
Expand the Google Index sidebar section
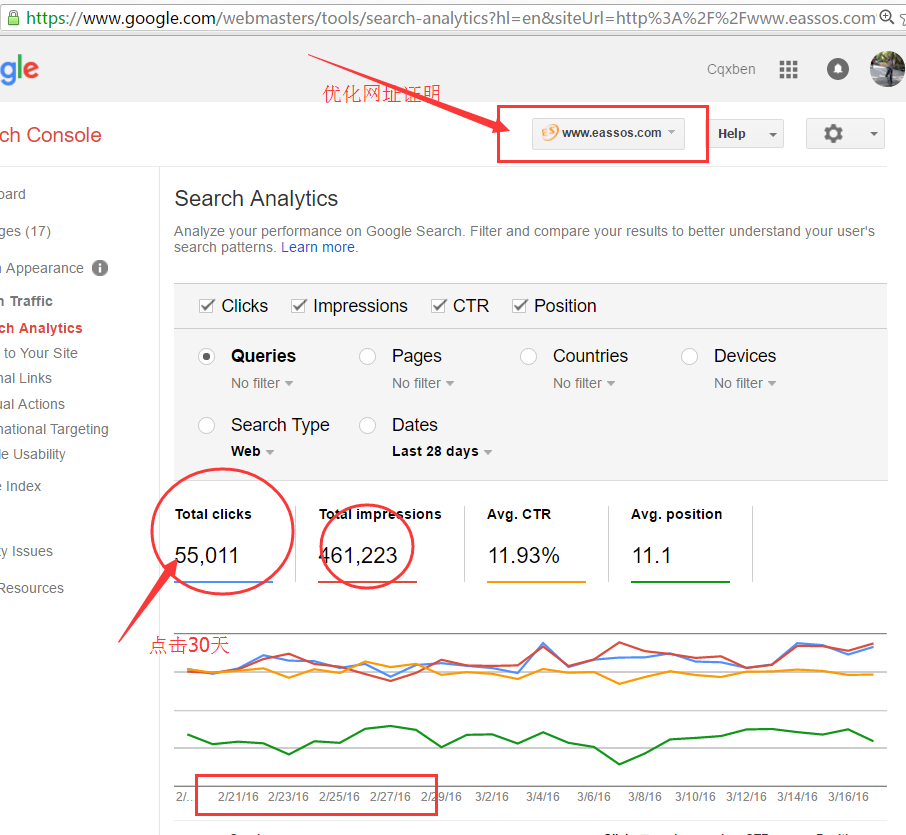pyautogui.click(x=21, y=486)
